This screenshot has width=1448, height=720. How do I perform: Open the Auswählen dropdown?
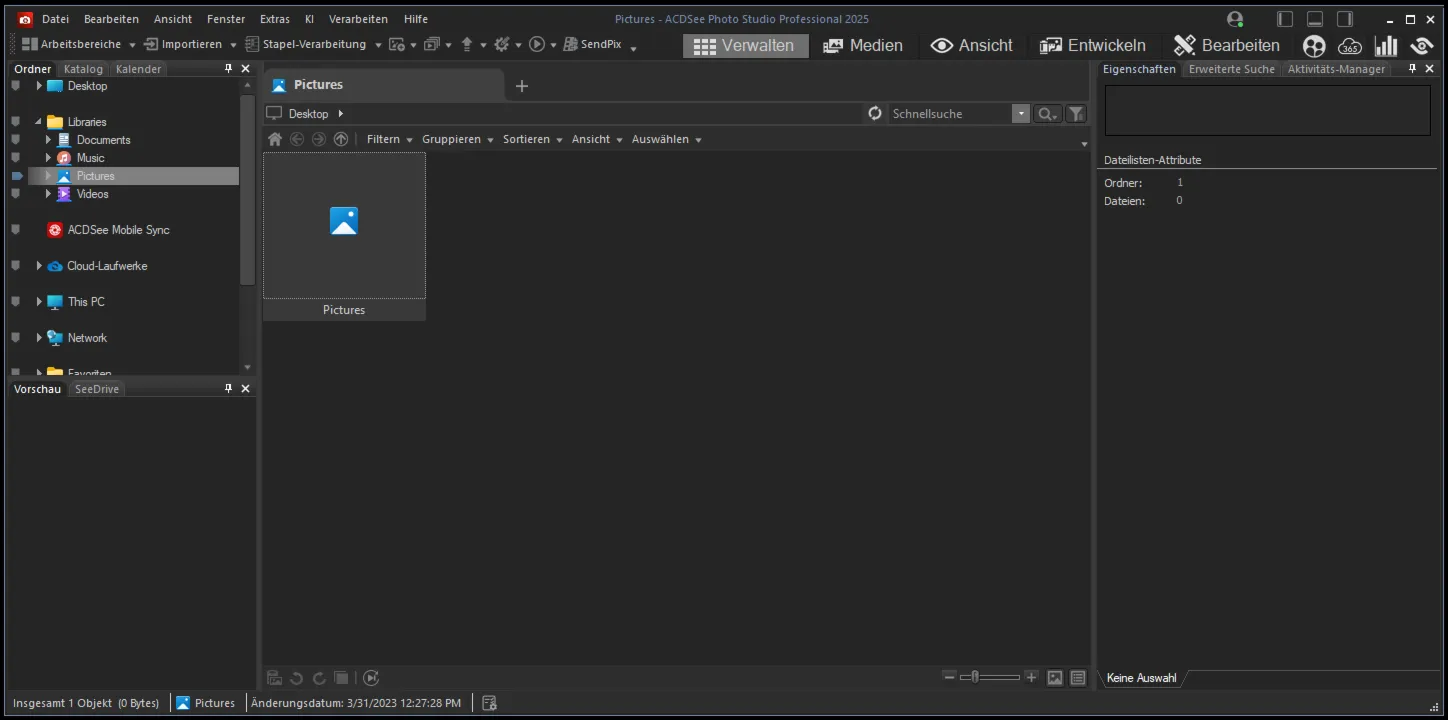pos(667,139)
